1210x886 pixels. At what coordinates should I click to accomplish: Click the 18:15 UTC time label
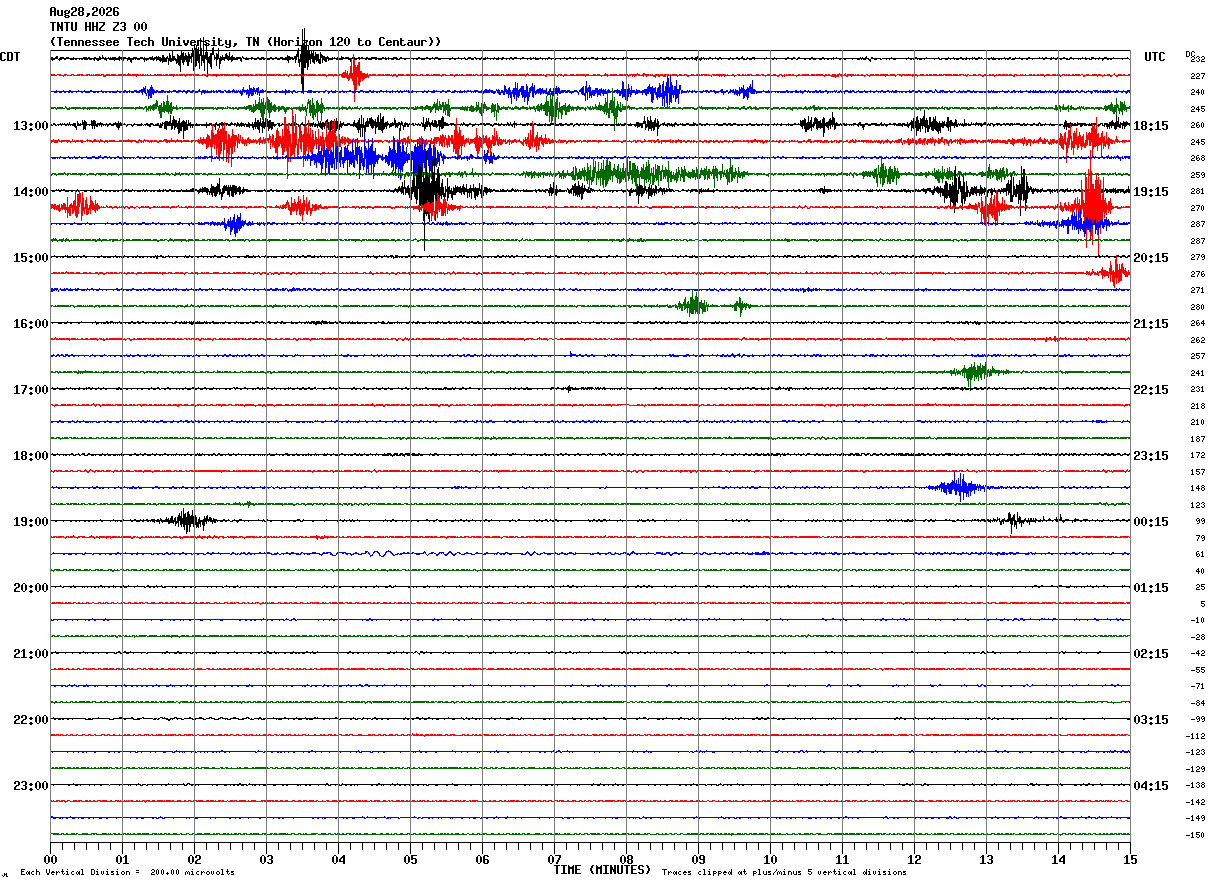[x=1151, y=126]
